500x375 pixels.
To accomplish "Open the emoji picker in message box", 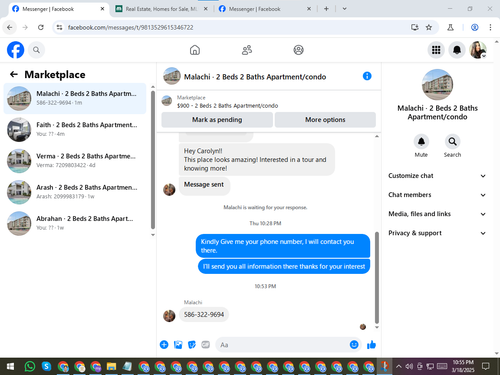I will pos(354,345).
